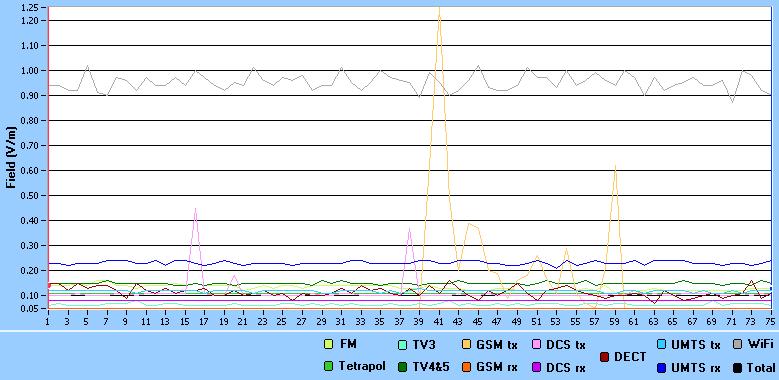This screenshot has width=779, height=380.
Task: Select the UMTS rx blue legend swatch
Action: coord(661,368)
